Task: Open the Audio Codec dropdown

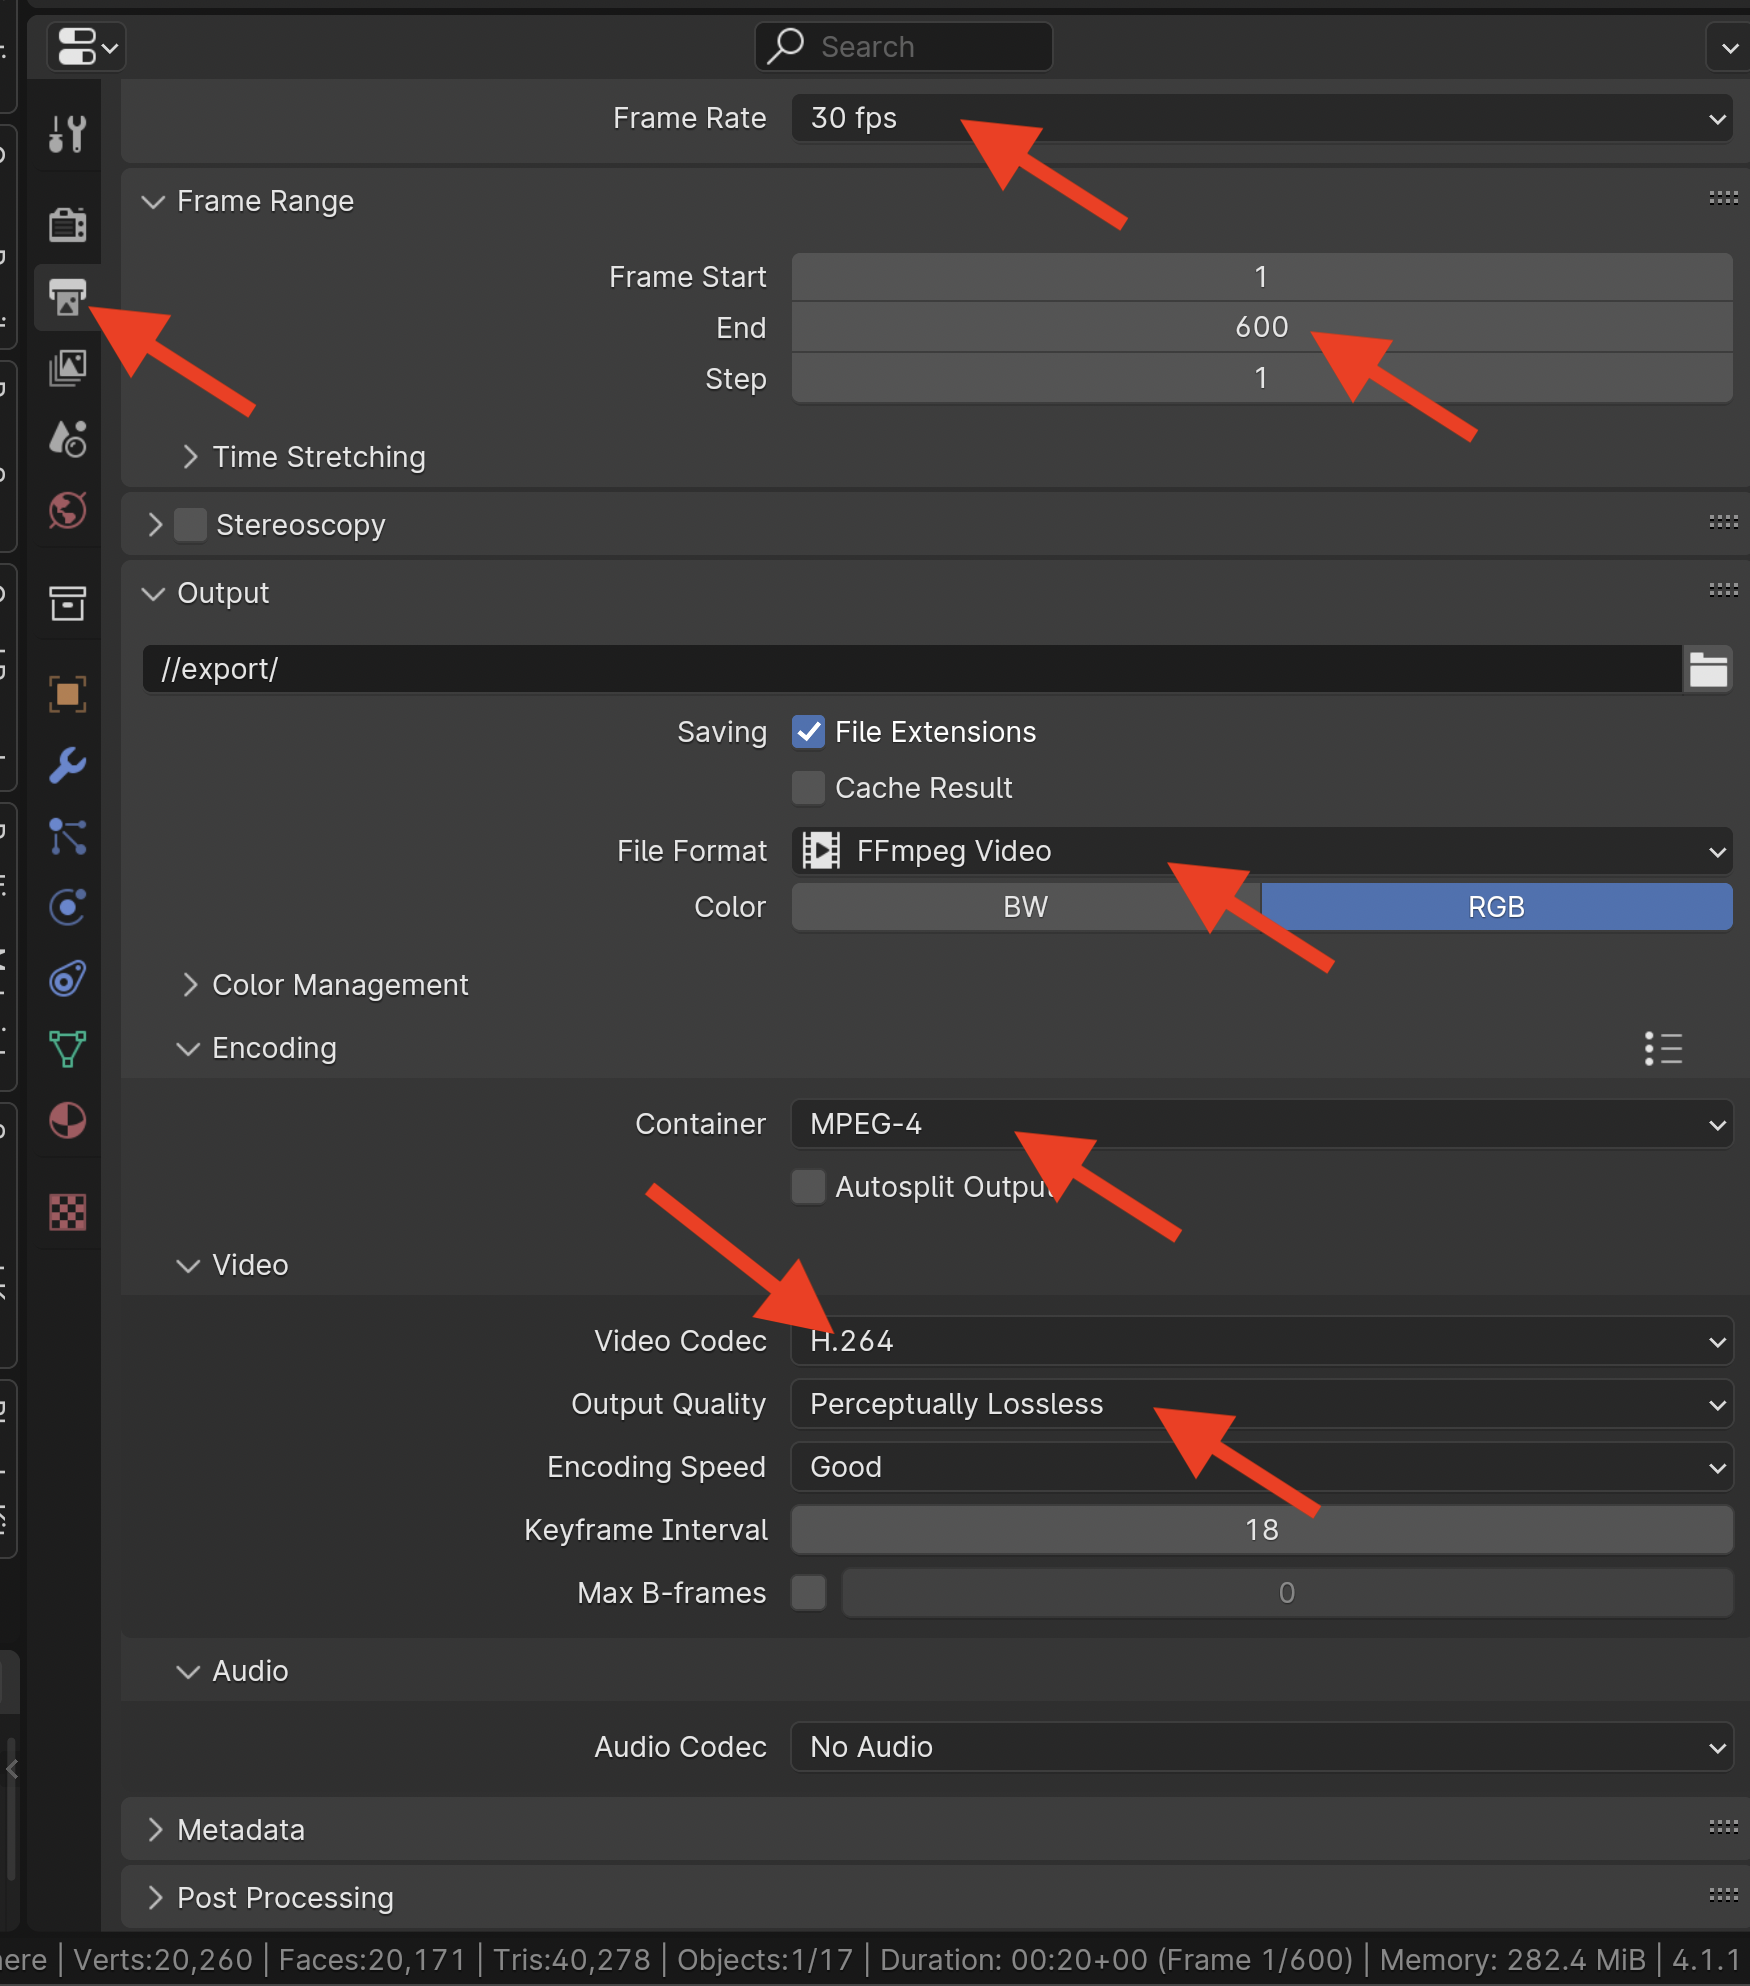Action: (x=1262, y=1747)
